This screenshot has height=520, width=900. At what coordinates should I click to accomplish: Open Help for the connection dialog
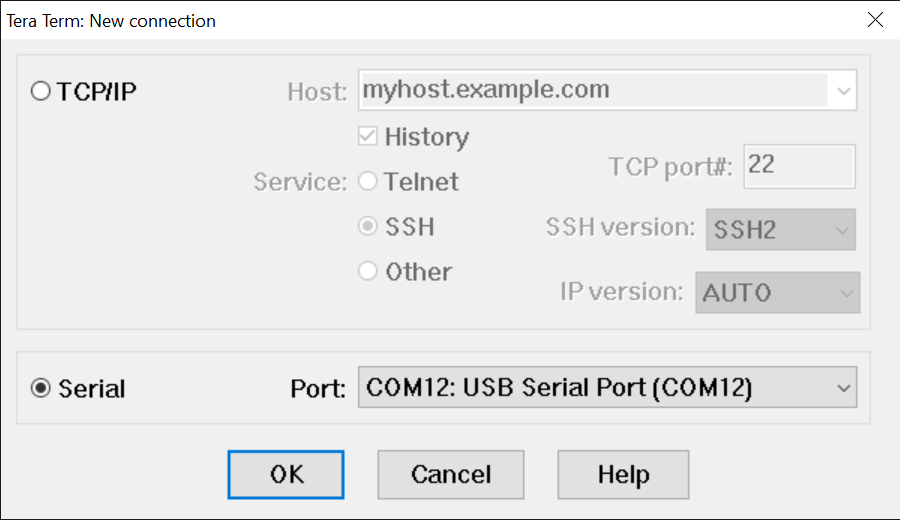tap(623, 474)
